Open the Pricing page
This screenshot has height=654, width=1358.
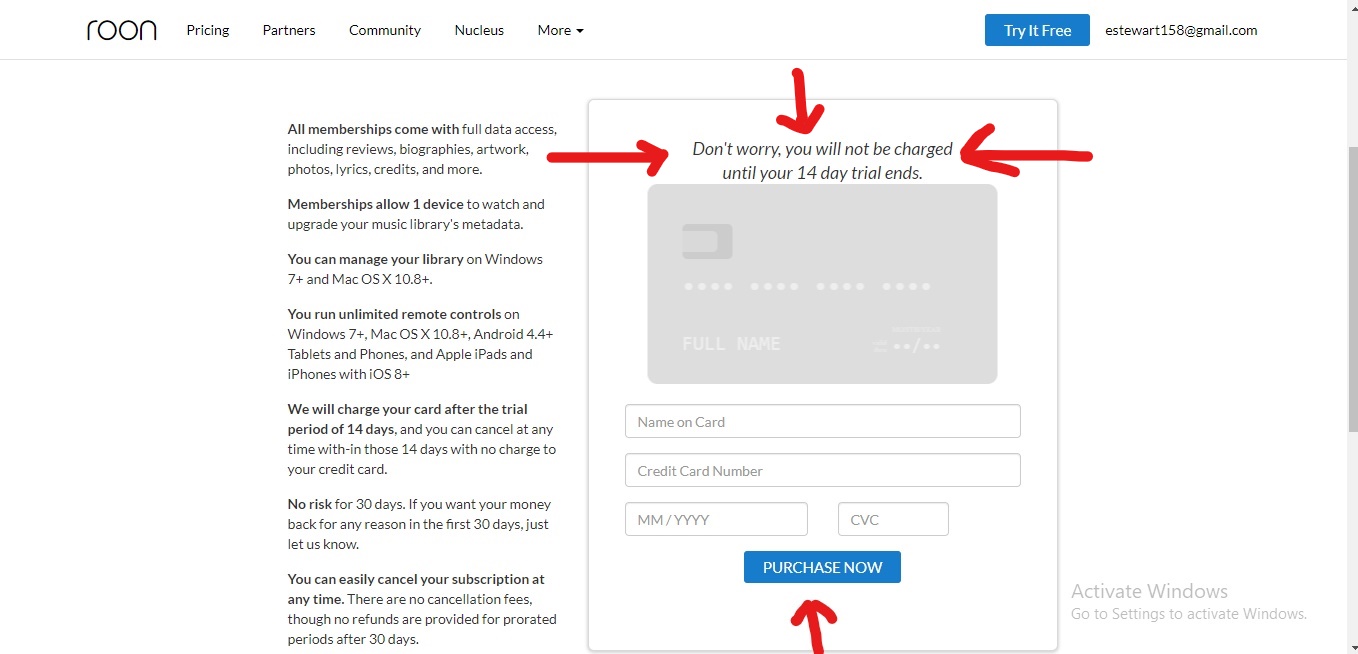207,30
